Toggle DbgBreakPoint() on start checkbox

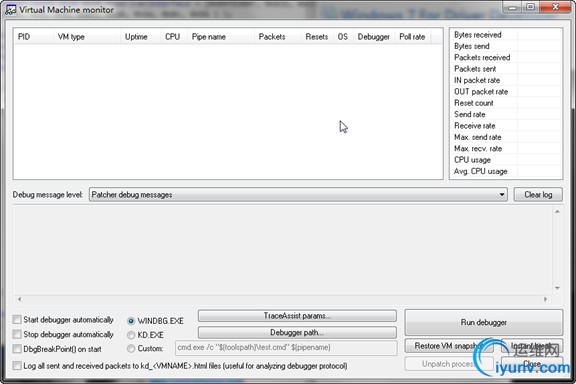(17, 349)
